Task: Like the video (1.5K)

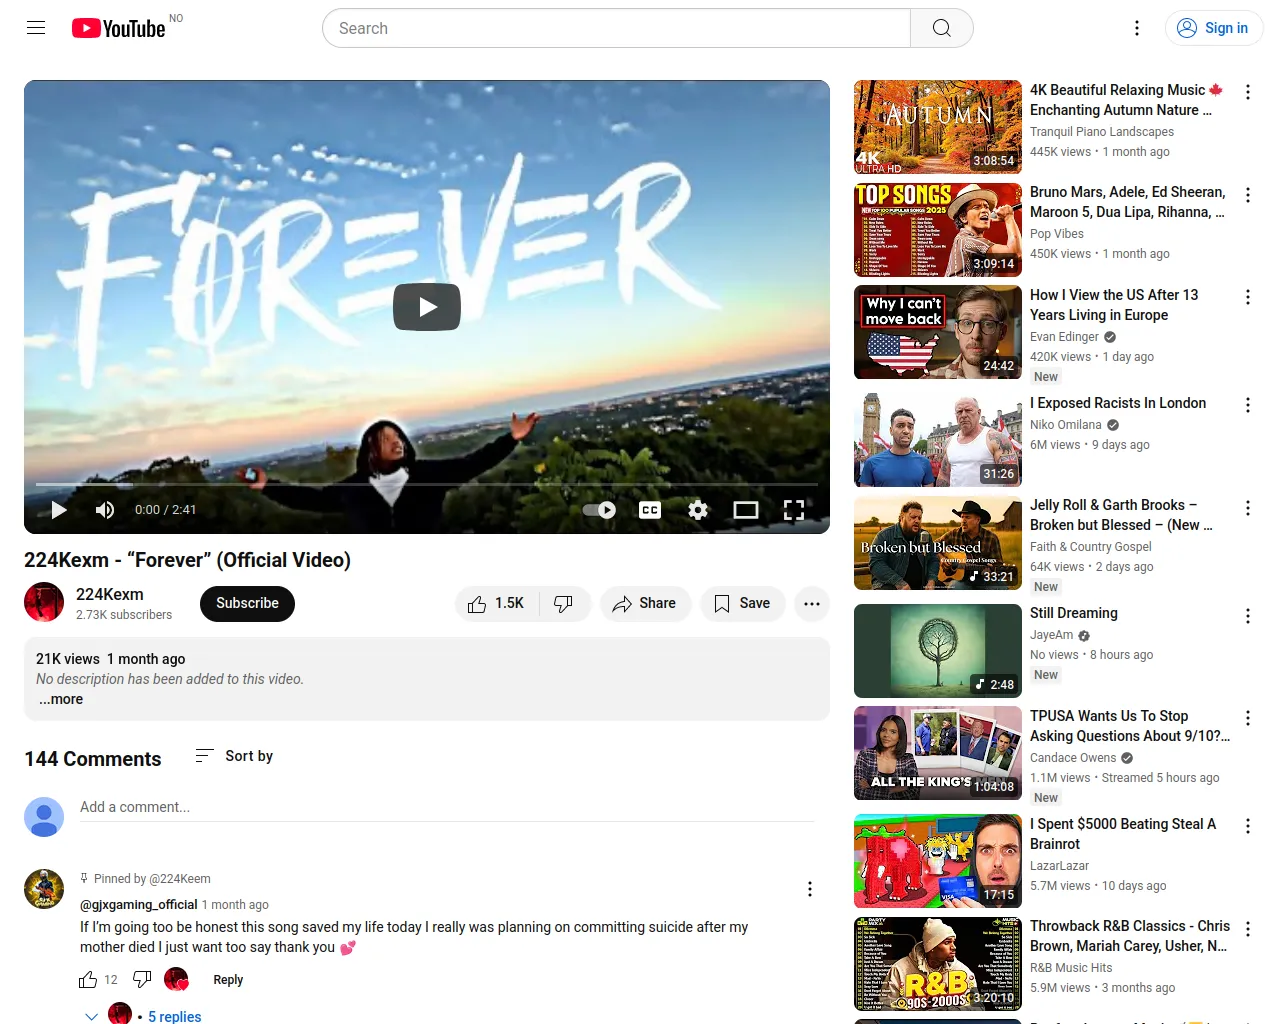Action: click(497, 604)
